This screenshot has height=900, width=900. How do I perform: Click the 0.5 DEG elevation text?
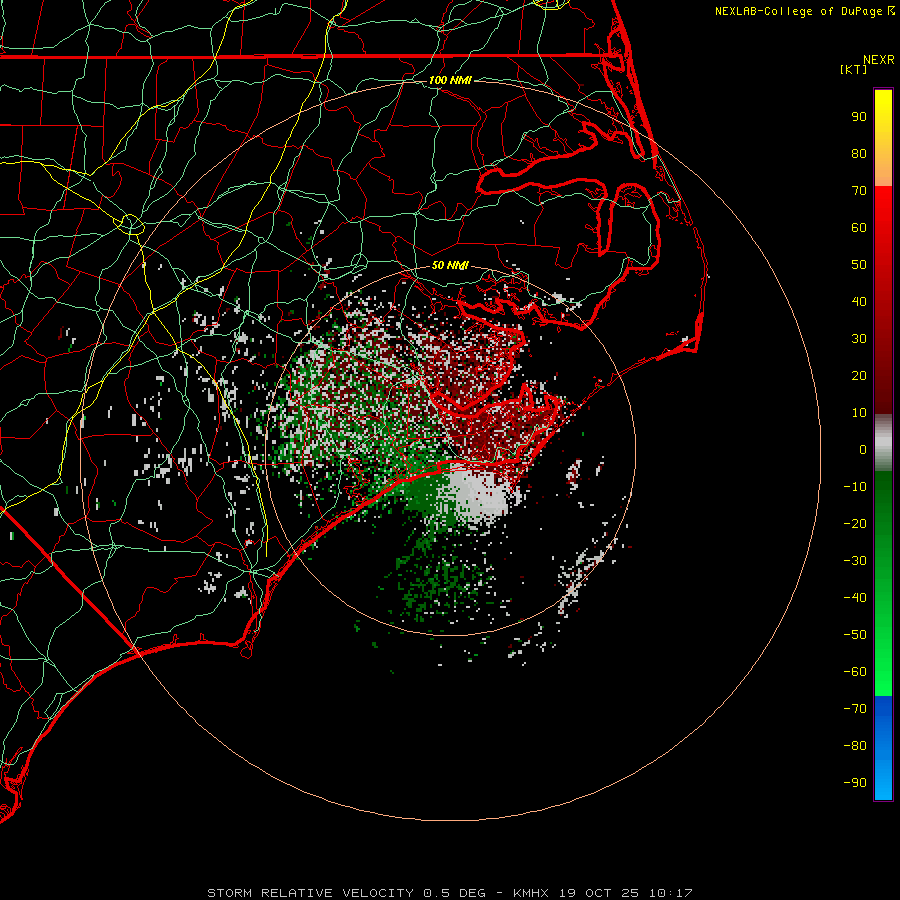click(455, 893)
